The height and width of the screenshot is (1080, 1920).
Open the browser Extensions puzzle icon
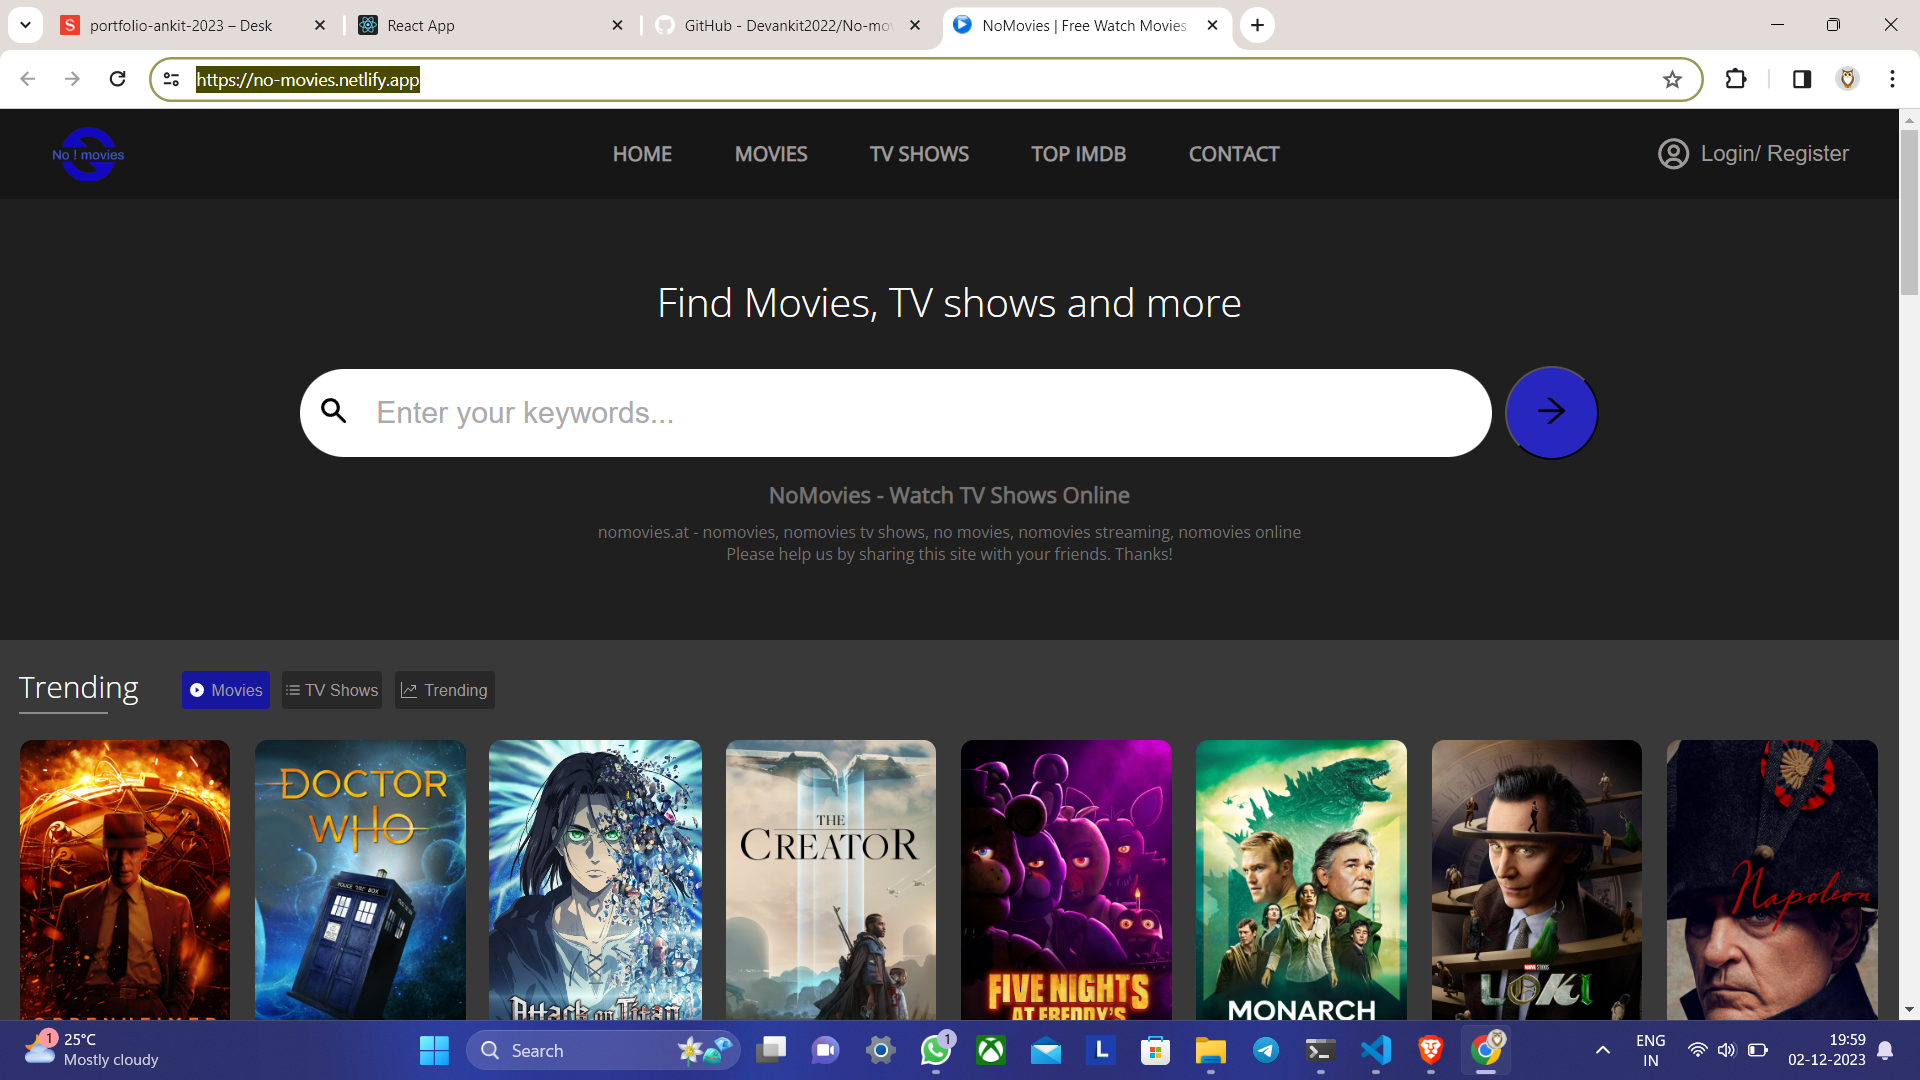(x=1736, y=79)
